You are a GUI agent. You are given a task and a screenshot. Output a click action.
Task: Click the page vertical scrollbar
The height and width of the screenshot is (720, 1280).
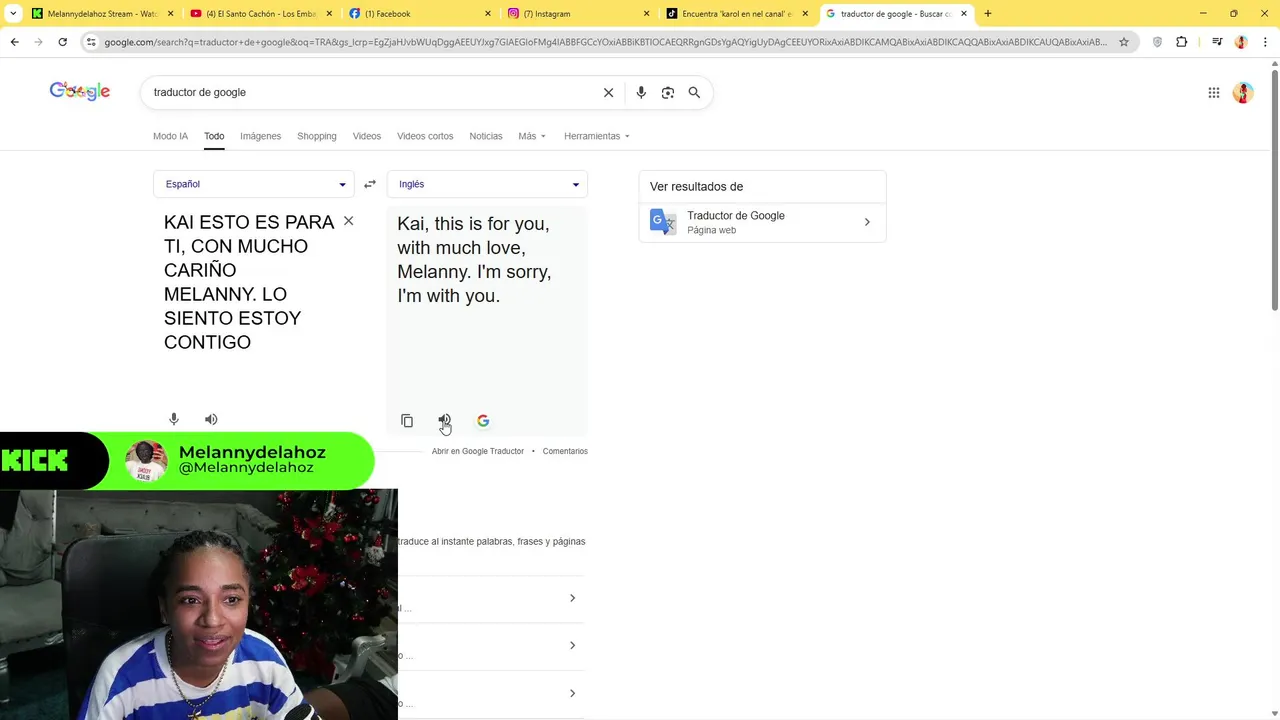click(x=1274, y=190)
